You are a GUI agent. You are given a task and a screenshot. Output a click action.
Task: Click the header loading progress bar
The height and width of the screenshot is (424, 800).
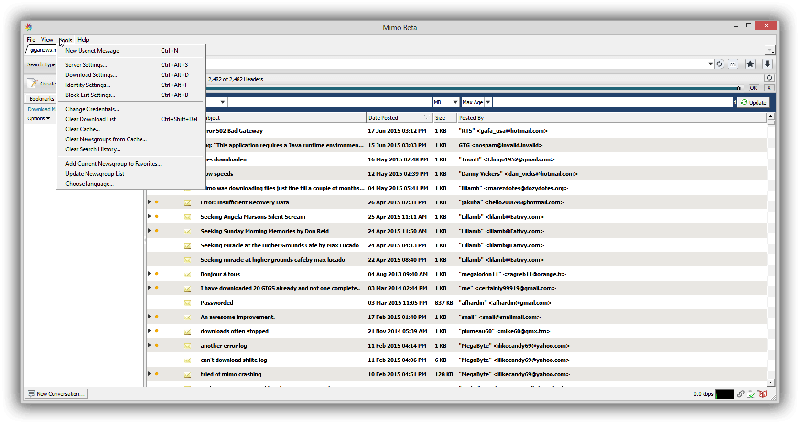point(472,88)
